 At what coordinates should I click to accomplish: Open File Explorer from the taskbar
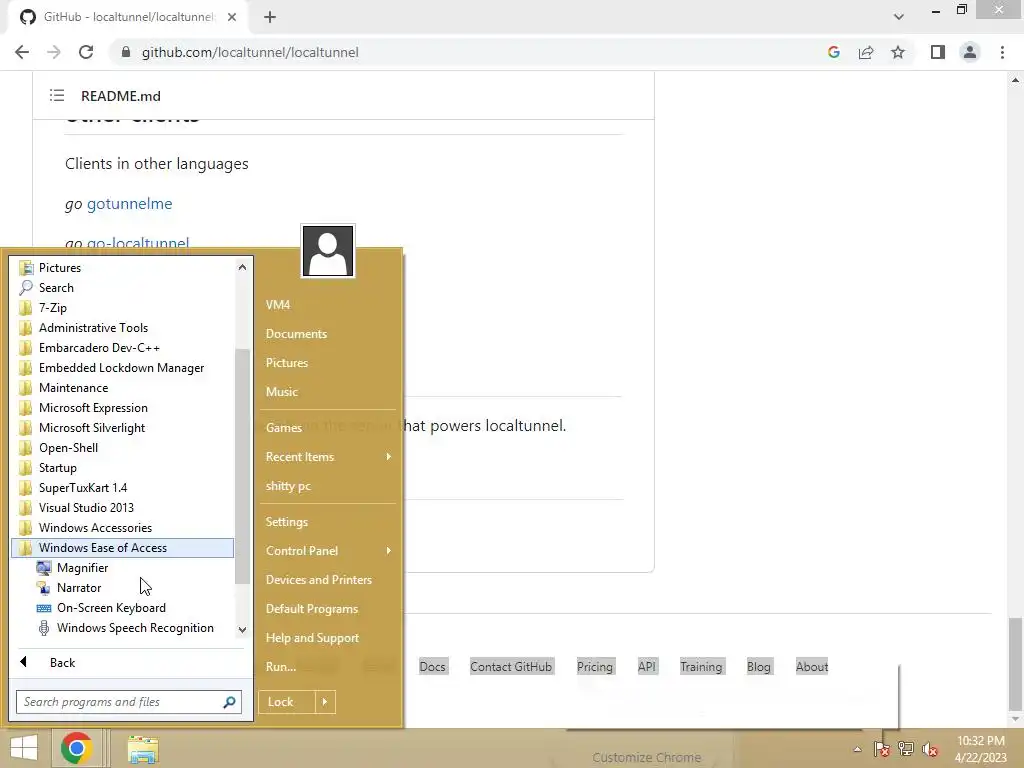click(143, 749)
